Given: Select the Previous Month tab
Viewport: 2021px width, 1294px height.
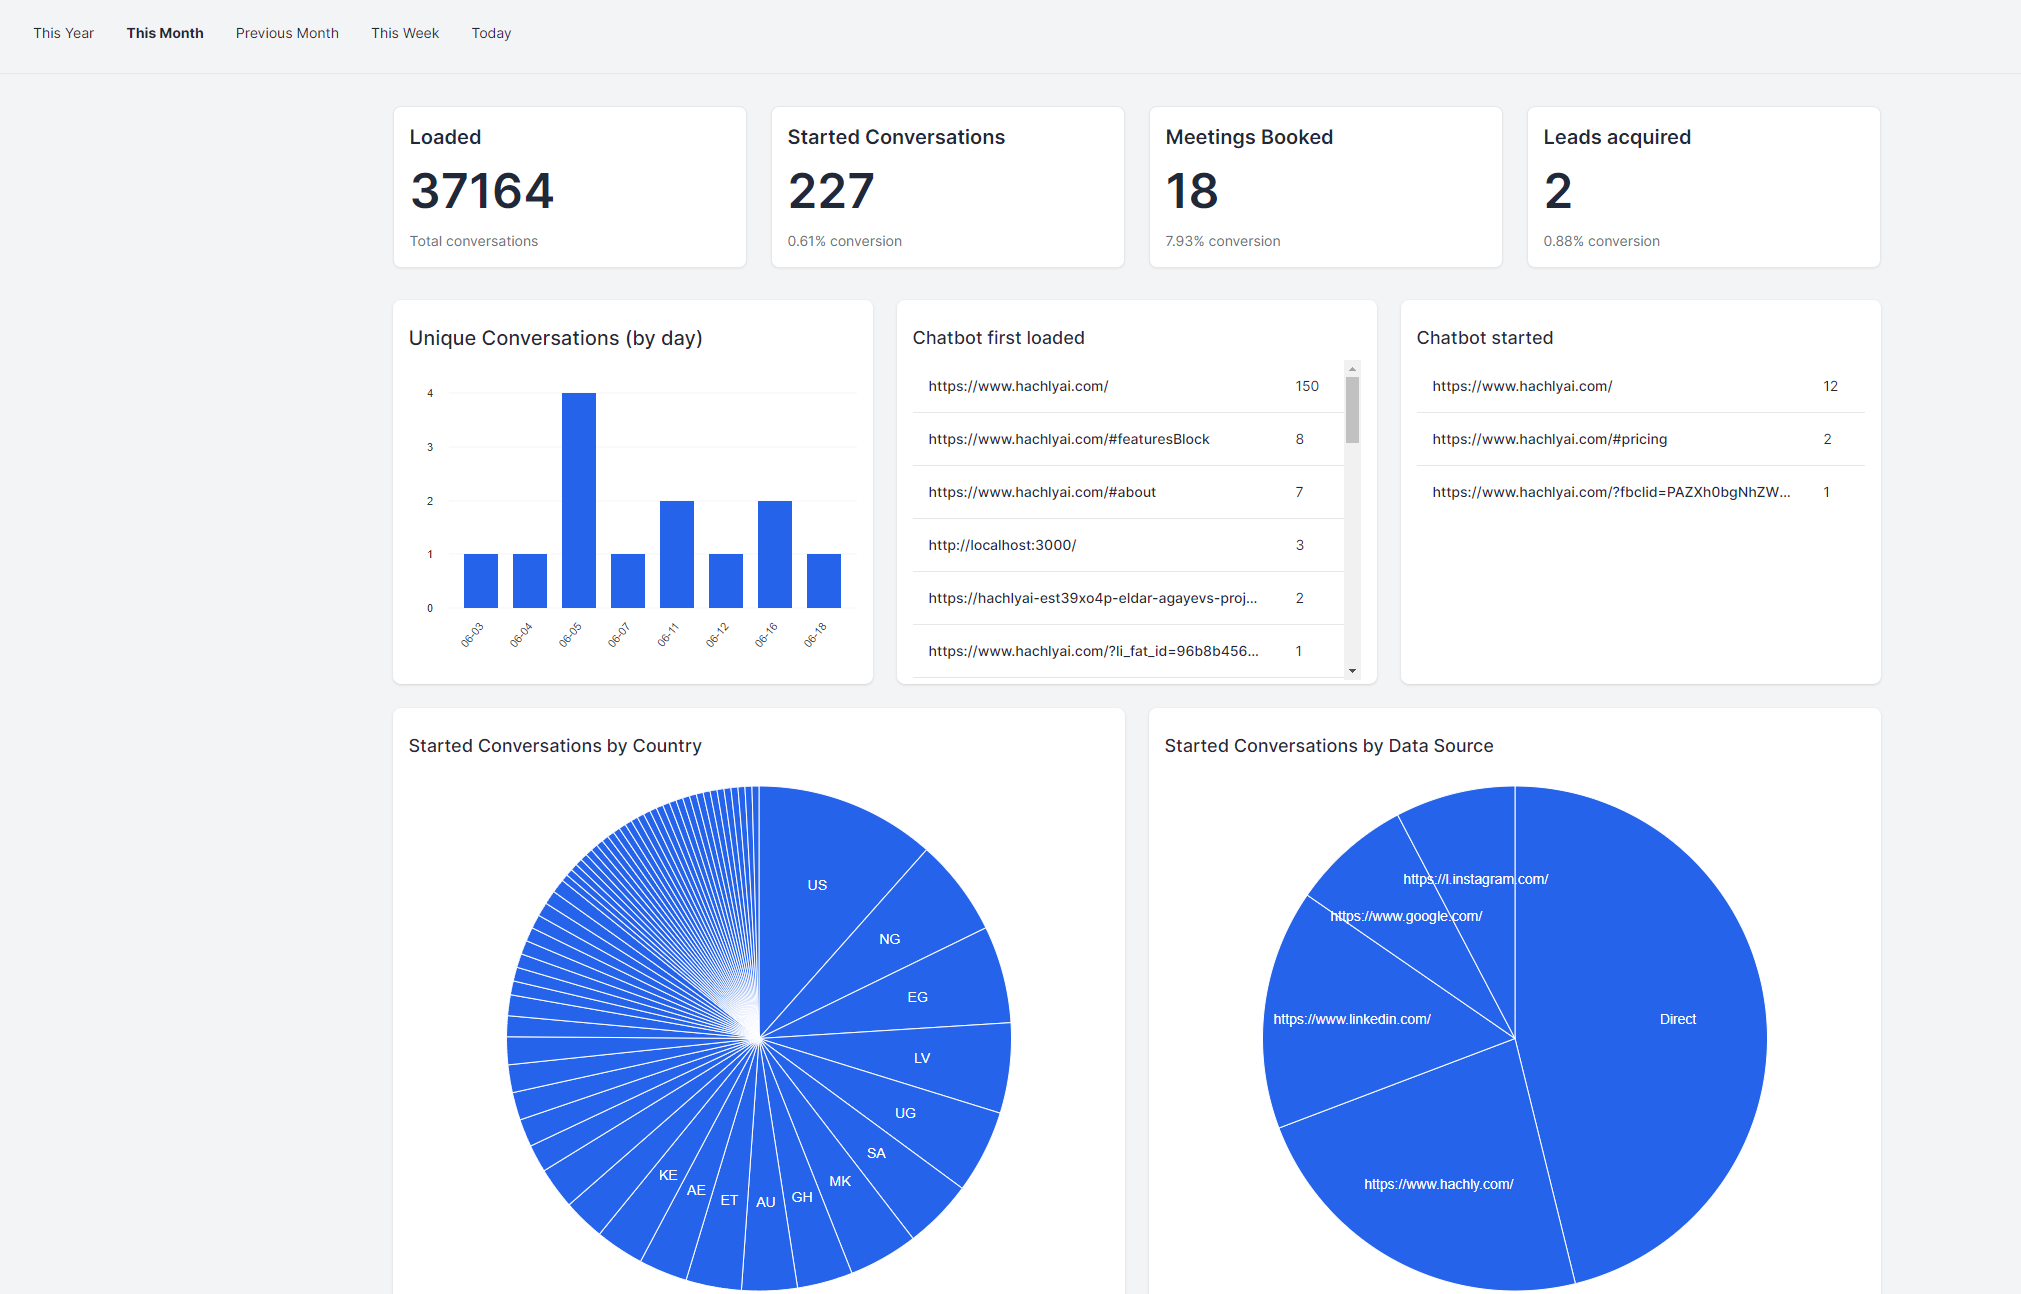Looking at the screenshot, I should click(x=287, y=33).
